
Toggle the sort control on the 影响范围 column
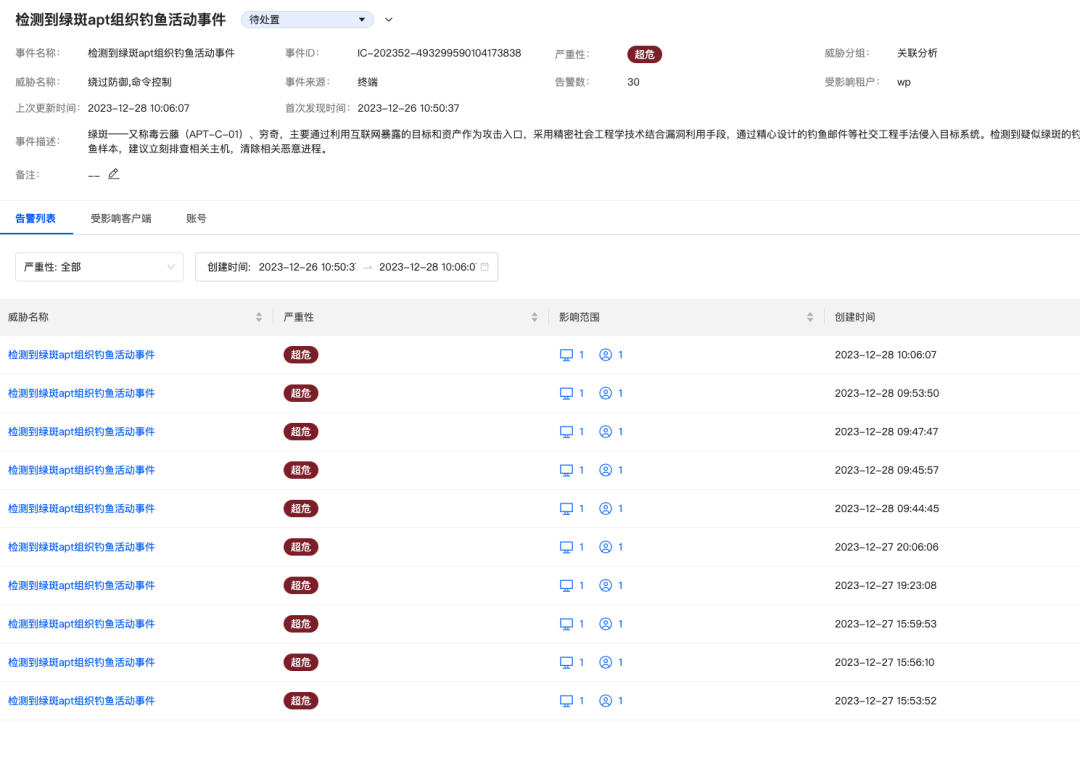click(x=810, y=317)
